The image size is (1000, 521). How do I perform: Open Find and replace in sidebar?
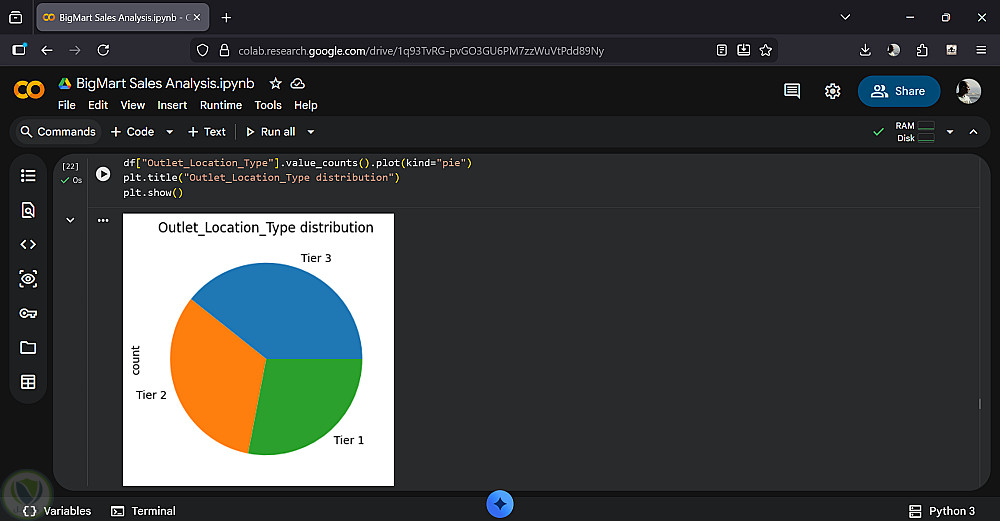pyautogui.click(x=28, y=210)
